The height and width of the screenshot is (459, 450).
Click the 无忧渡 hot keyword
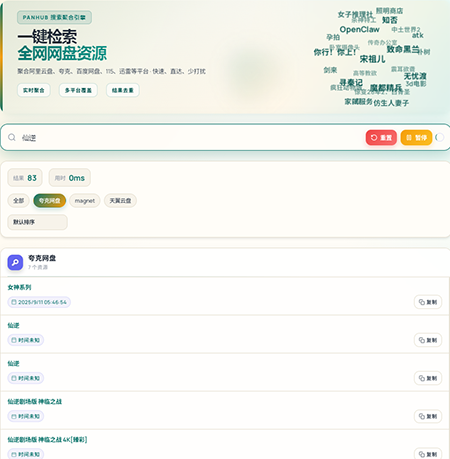pos(415,76)
